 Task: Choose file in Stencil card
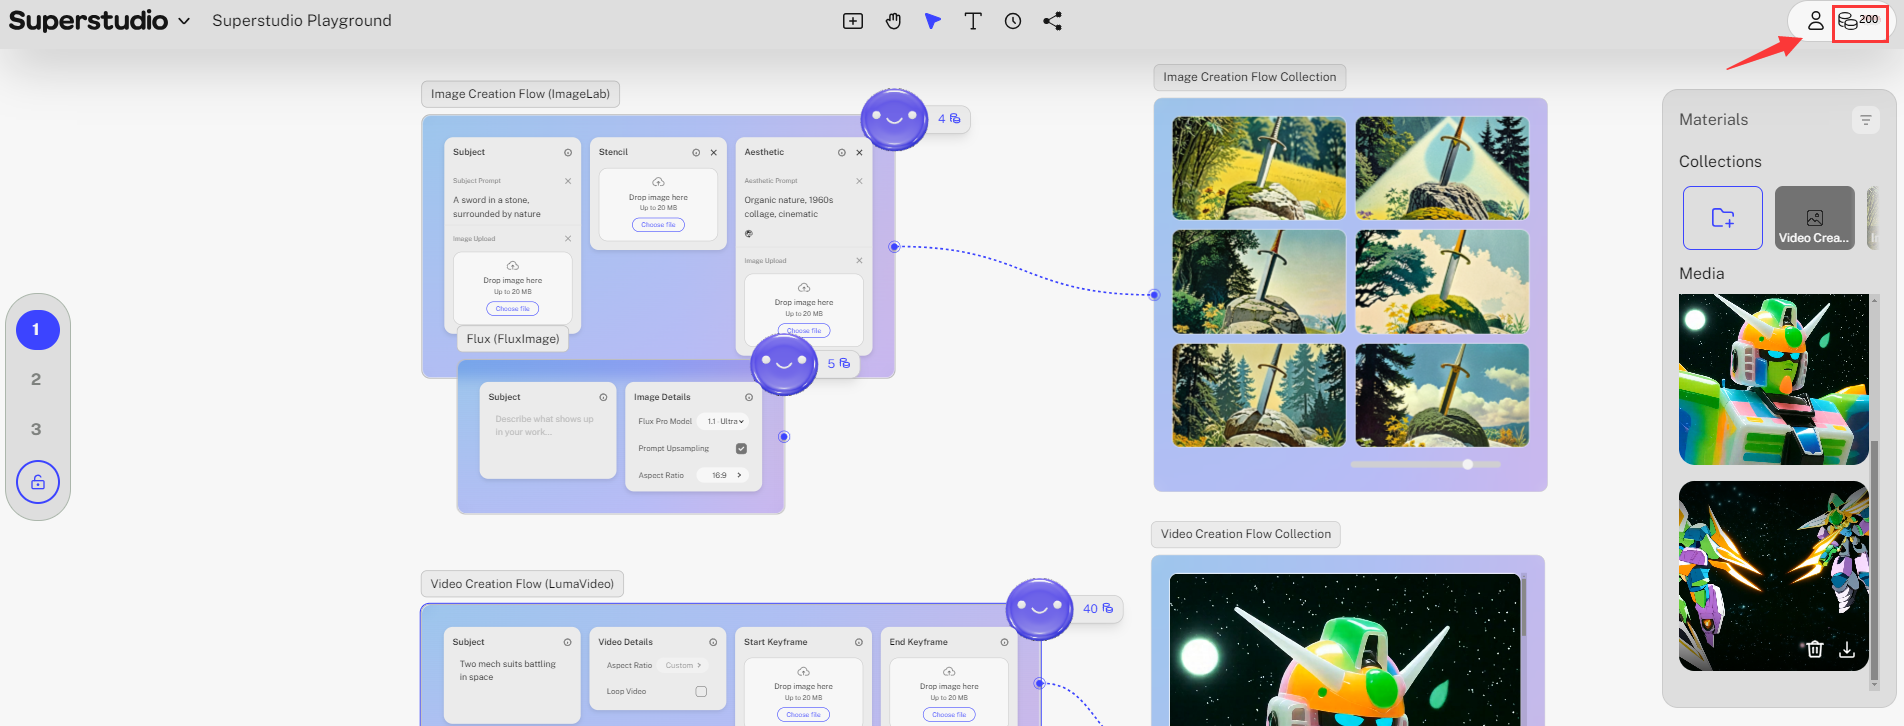[659, 225]
